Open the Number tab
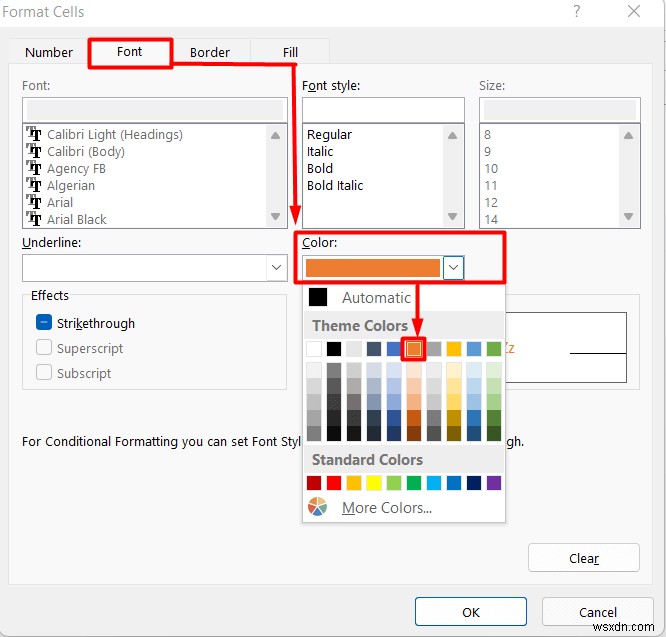The width and height of the screenshot is (666, 637). [49, 52]
